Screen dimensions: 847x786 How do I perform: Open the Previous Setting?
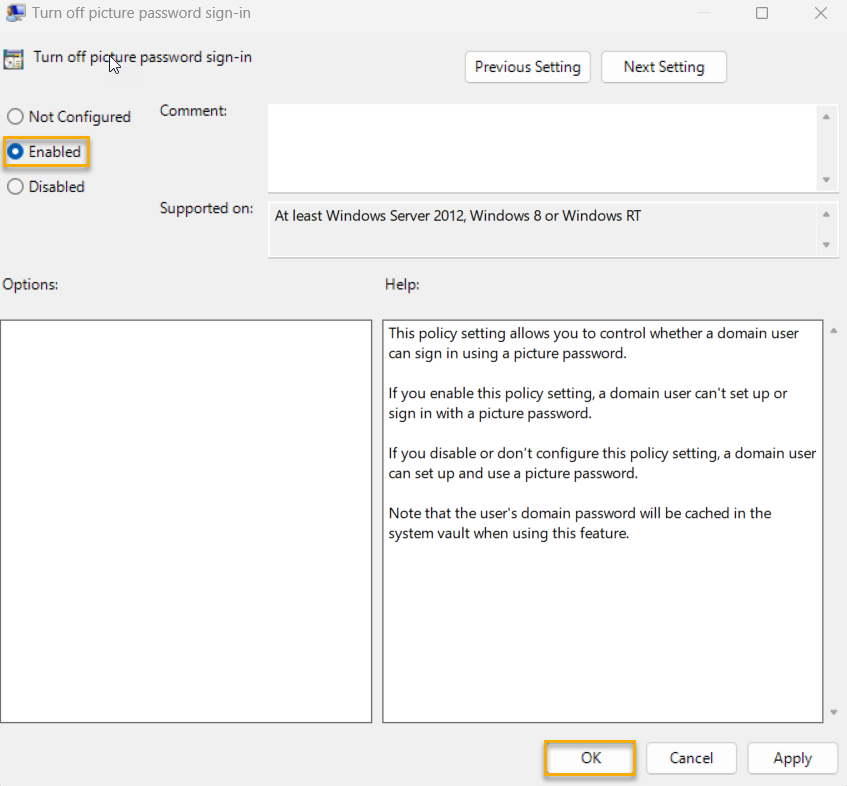[x=527, y=67]
